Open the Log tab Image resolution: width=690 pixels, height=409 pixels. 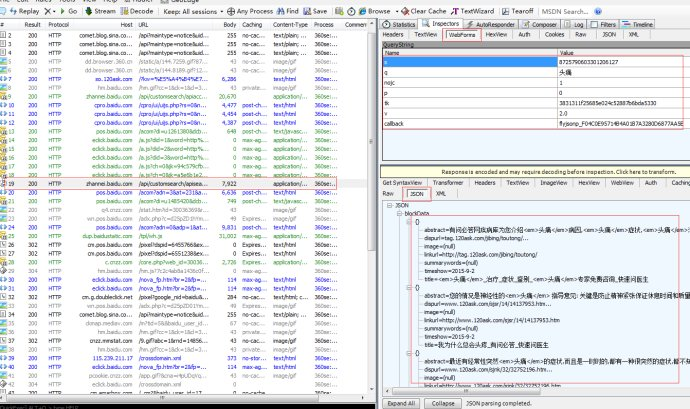coord(575,24)
